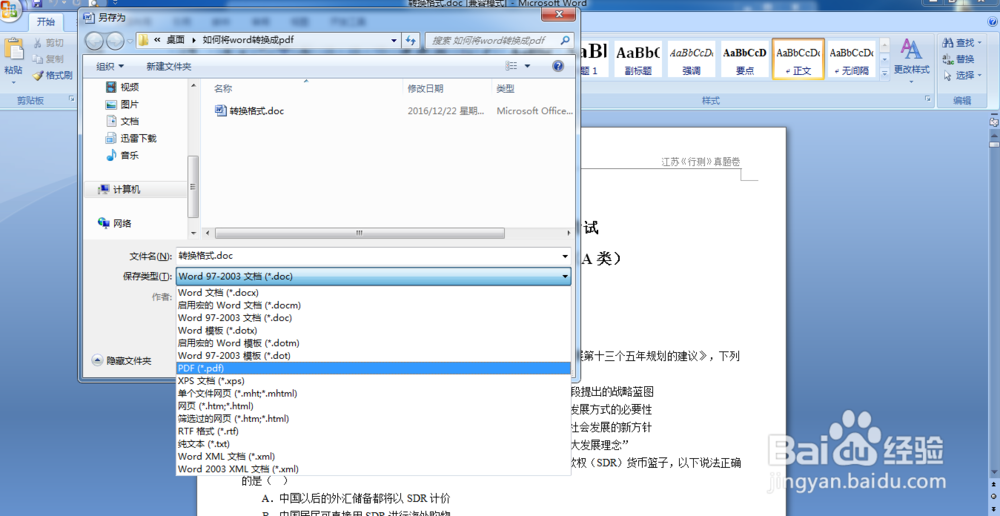Apply 正文 style in Word gallery
Image resolution: width=1000 pixels, height=516 pixels.
(x=798, y=59)
